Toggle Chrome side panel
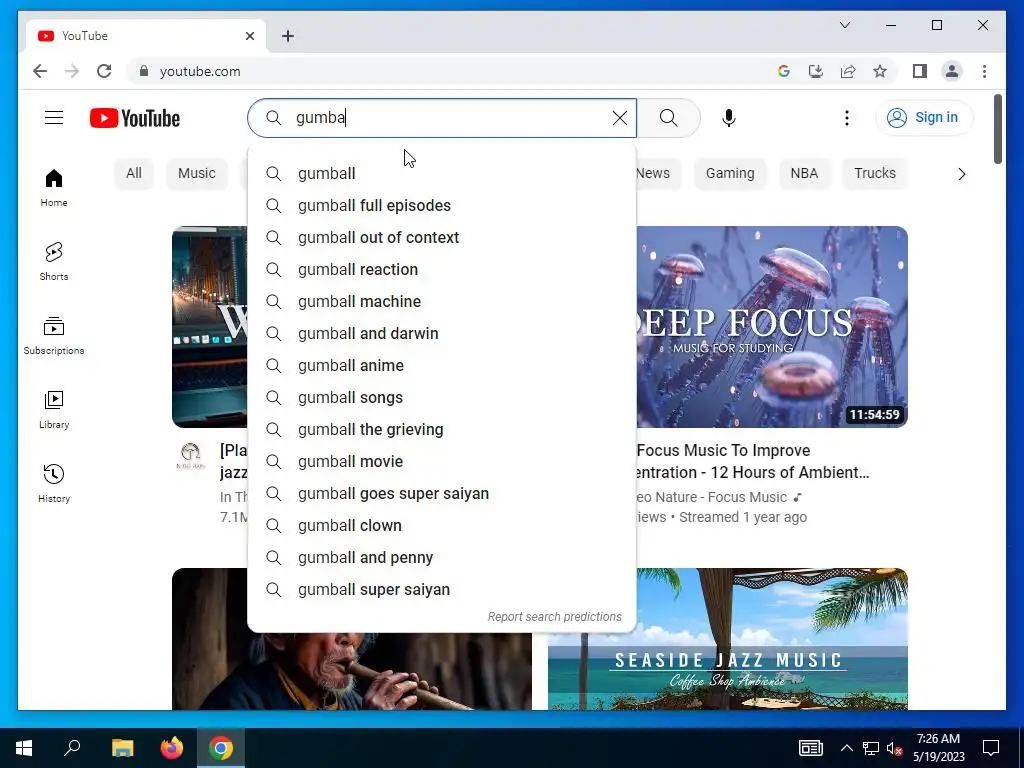1024x768 pixels. coord(920,71)
